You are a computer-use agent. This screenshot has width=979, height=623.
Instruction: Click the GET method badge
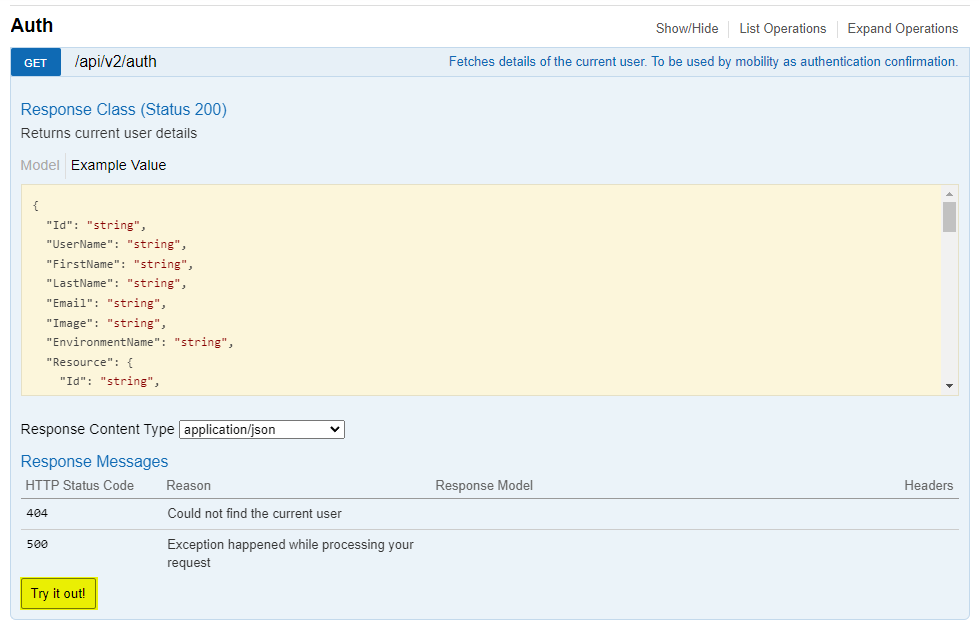coord(35,62)
